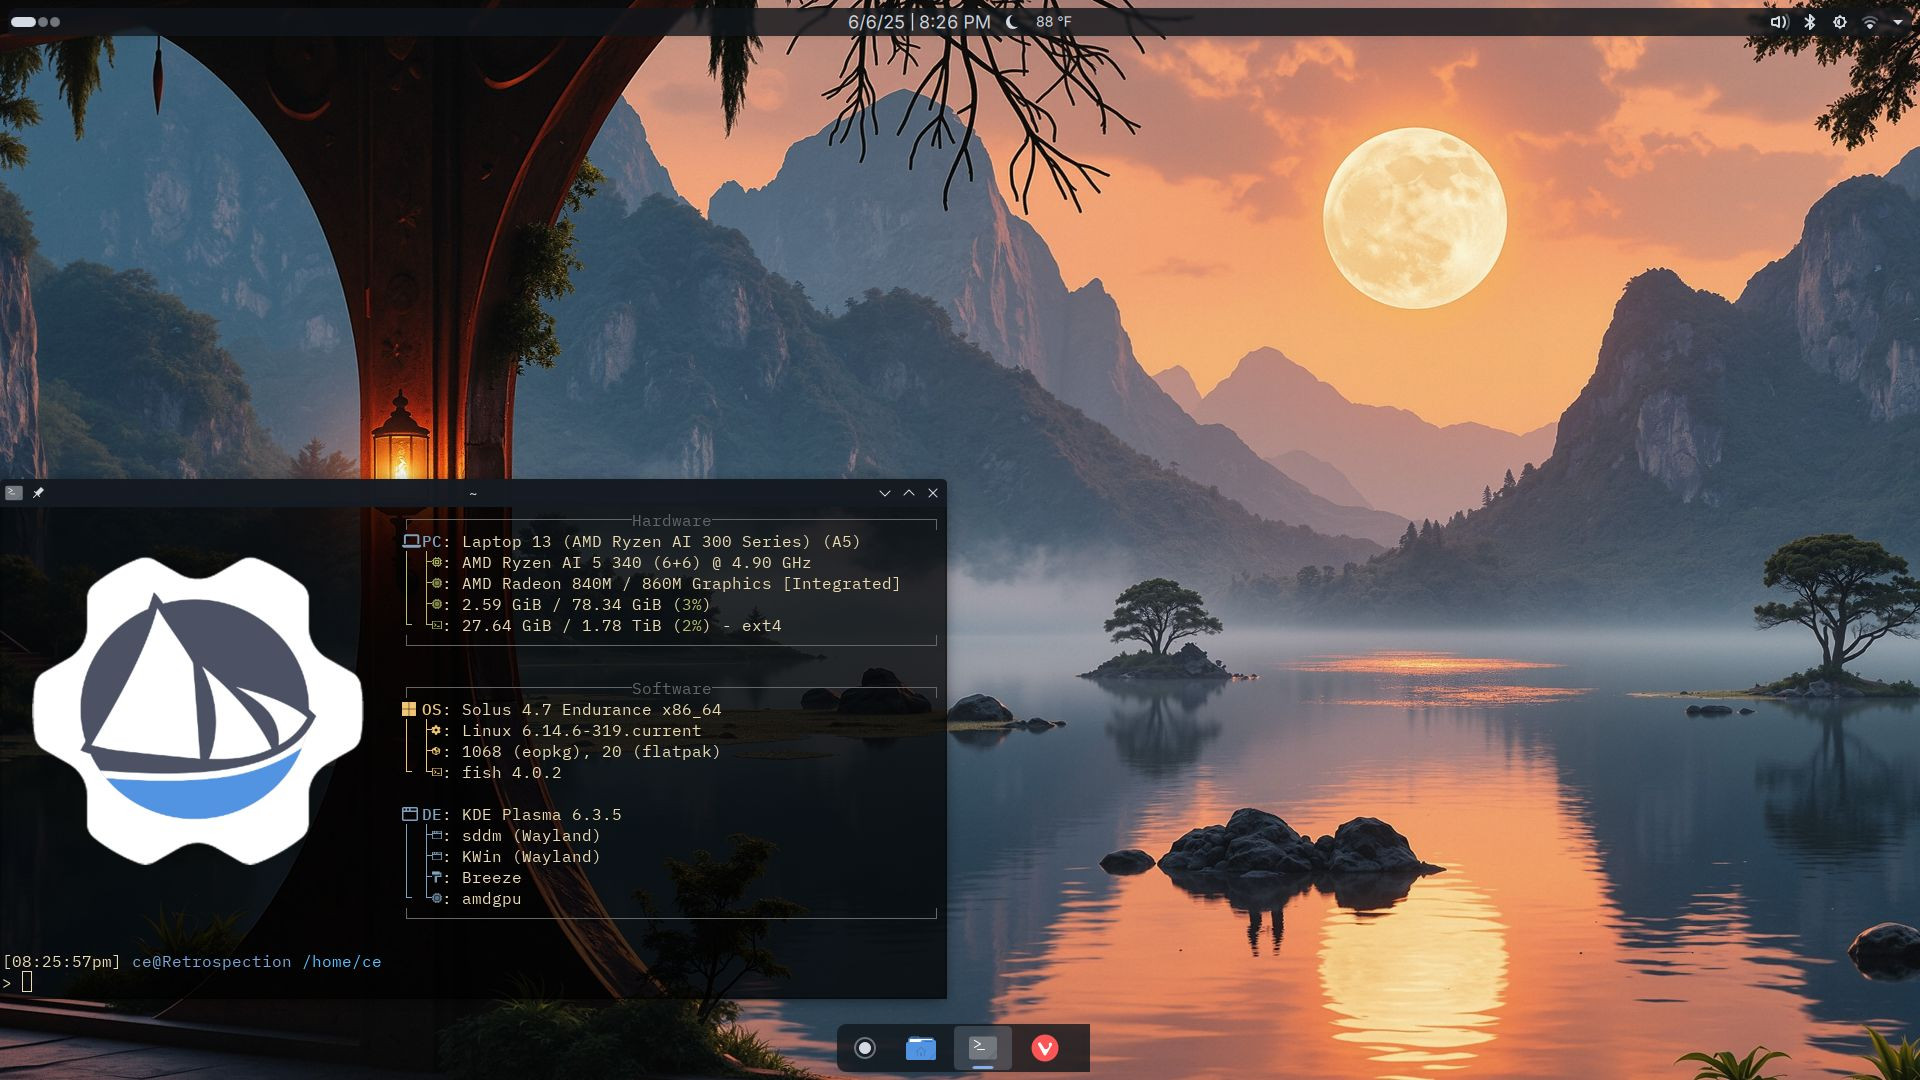Click text "amdgpu" driver line
This screenshot has width=1920, height=1080.
point(491,899)
